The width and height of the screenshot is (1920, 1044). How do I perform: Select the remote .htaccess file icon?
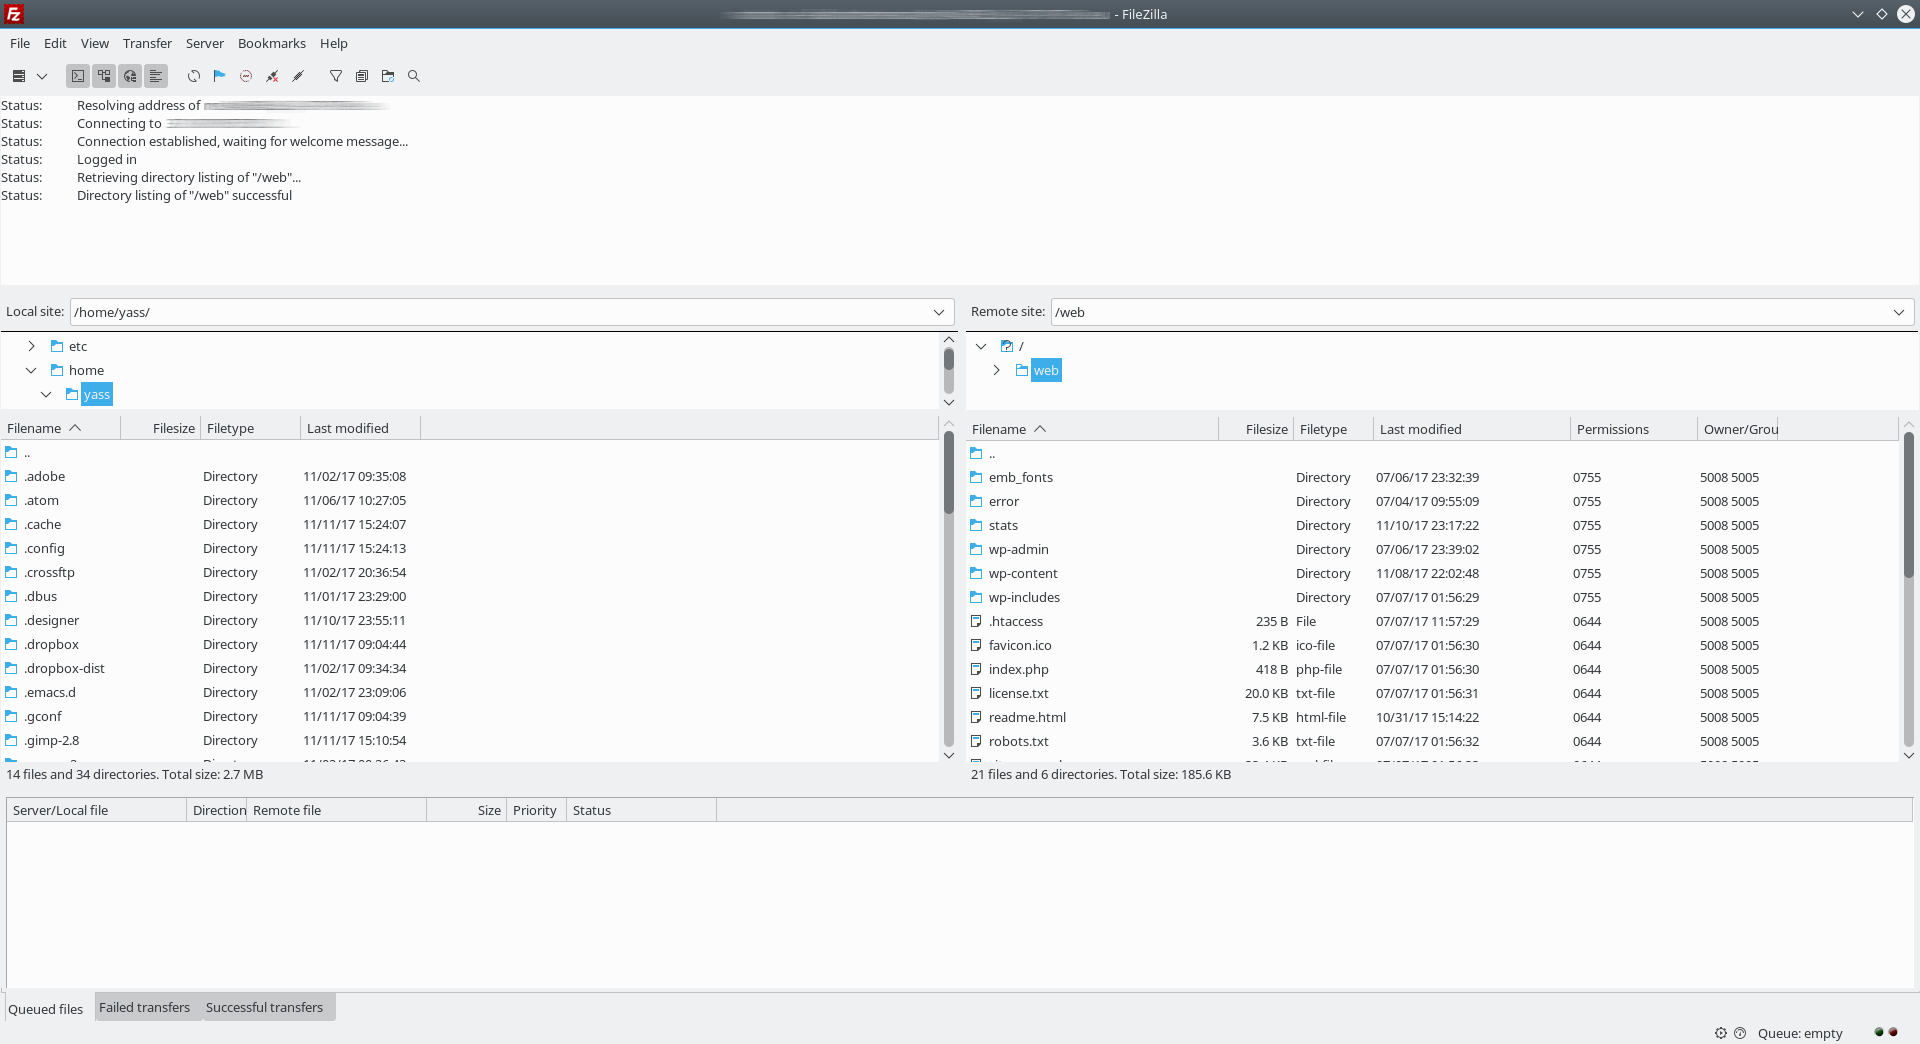(x=976, y=621)
